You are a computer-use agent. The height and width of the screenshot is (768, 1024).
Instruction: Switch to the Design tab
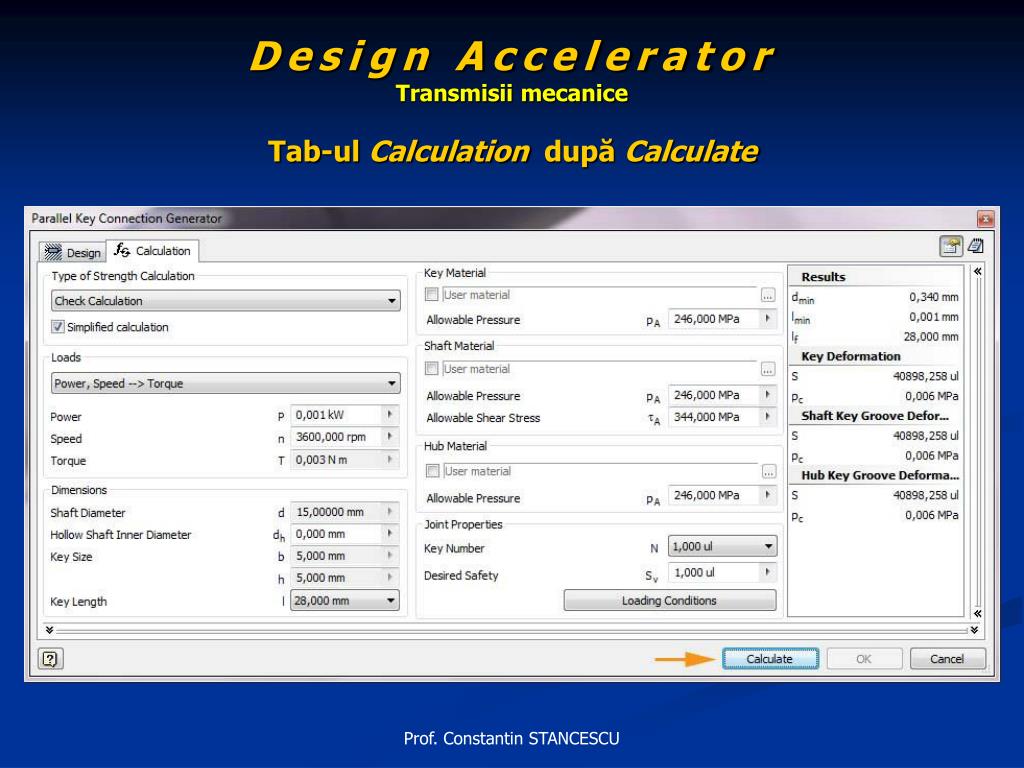[x=72, y=252]
